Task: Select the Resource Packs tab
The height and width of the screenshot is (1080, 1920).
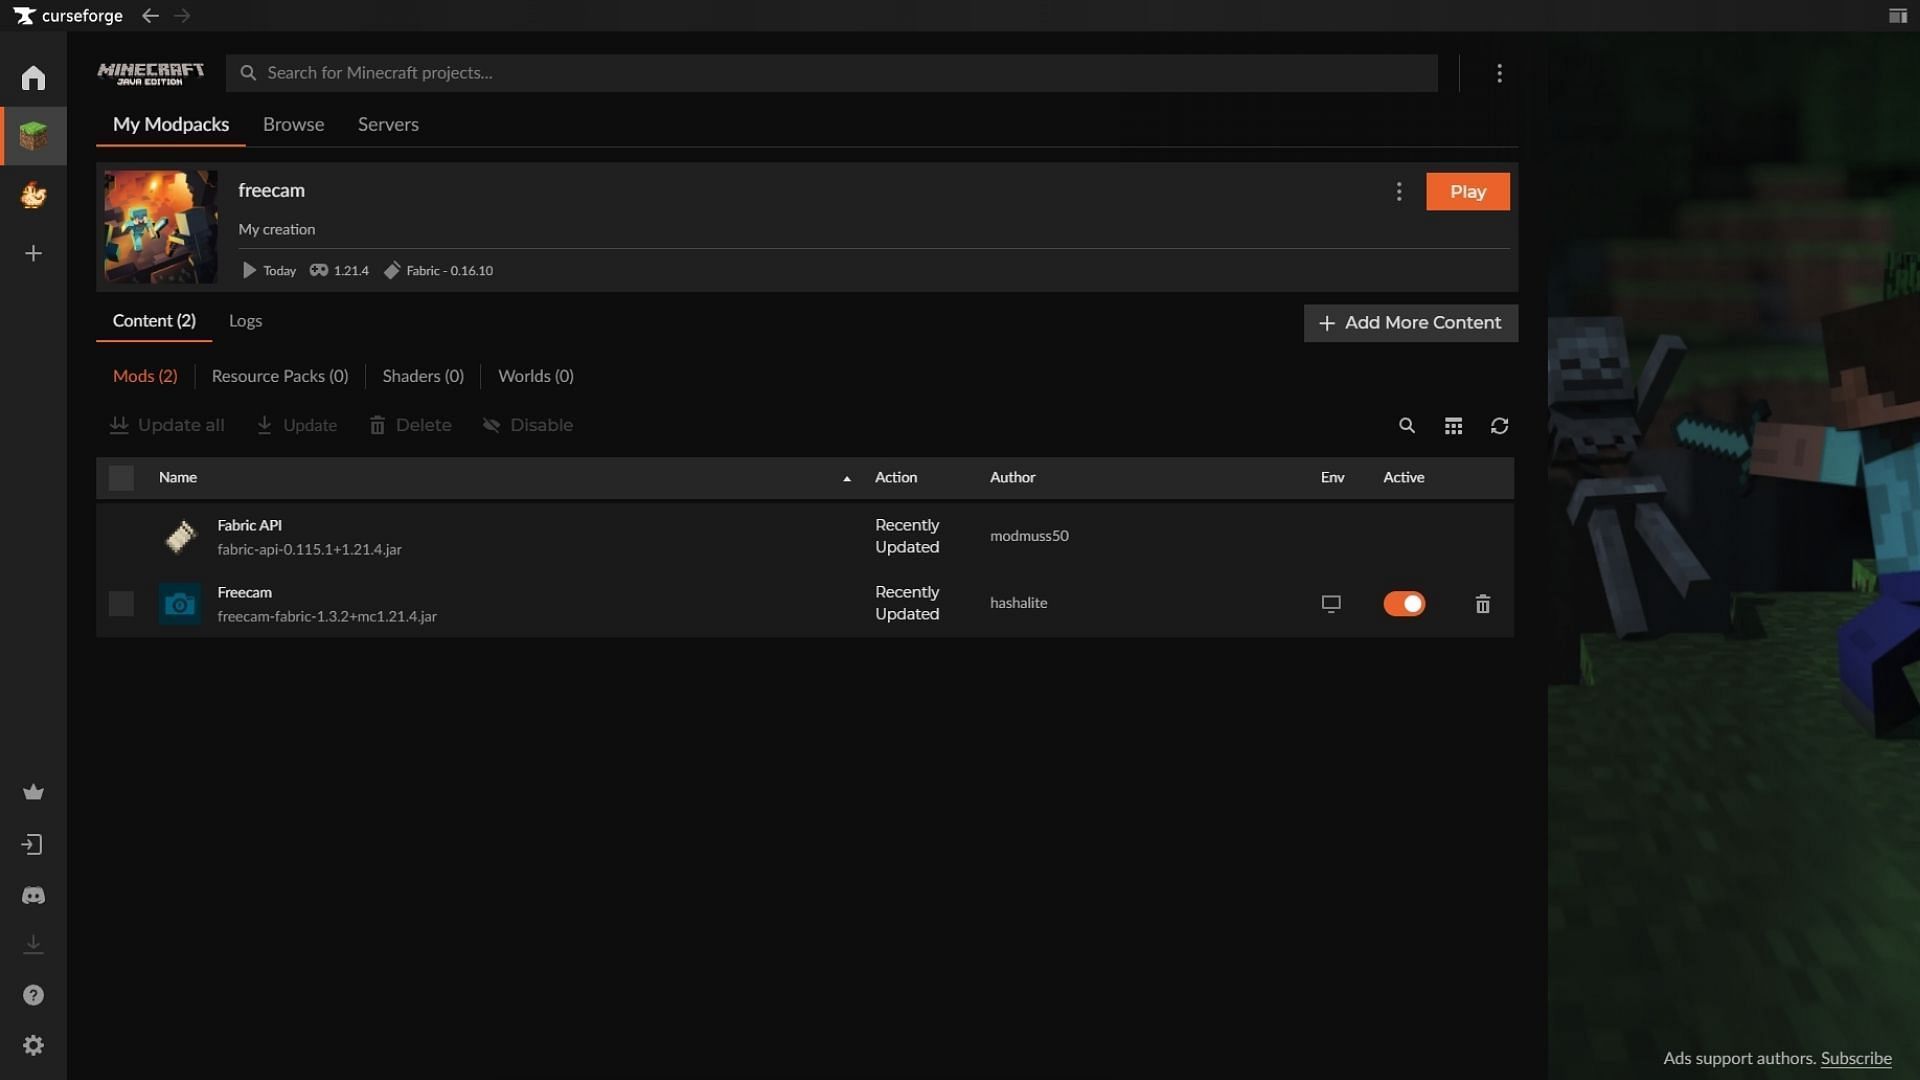Action: pyautogui.click(x=280, y=376)
